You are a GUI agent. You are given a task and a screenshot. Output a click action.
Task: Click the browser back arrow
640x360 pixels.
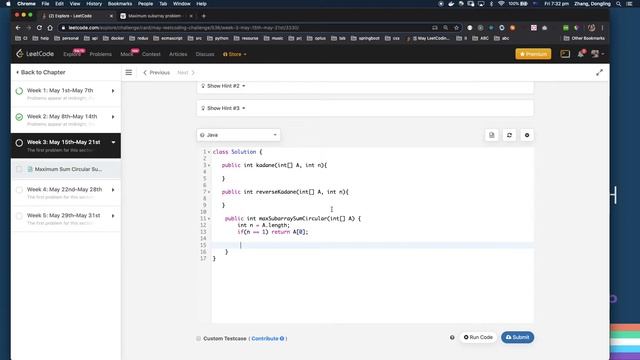pyautogui.click(x=18, y=28)
